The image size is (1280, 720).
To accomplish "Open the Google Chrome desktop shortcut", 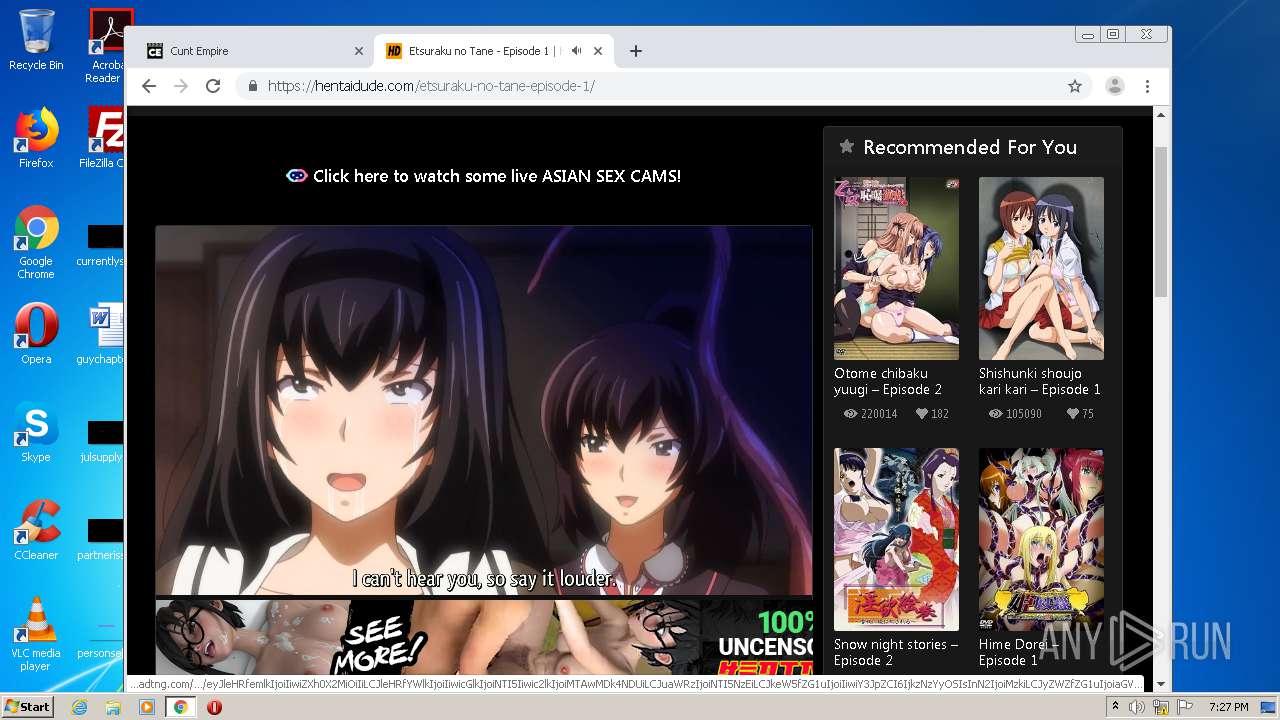I will coord(36,243).
